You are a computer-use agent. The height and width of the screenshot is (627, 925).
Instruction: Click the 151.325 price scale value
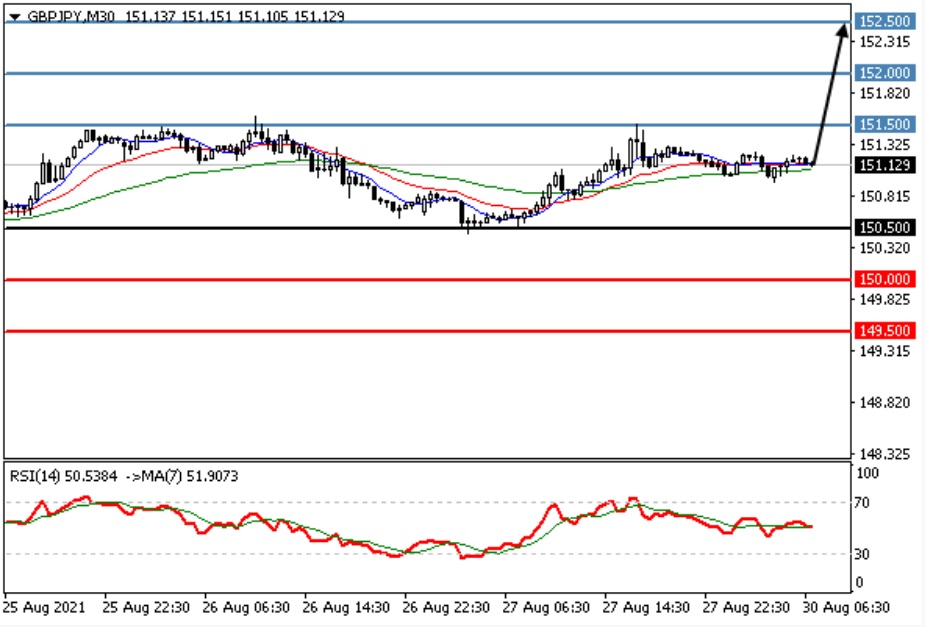(x=885, y=145)
